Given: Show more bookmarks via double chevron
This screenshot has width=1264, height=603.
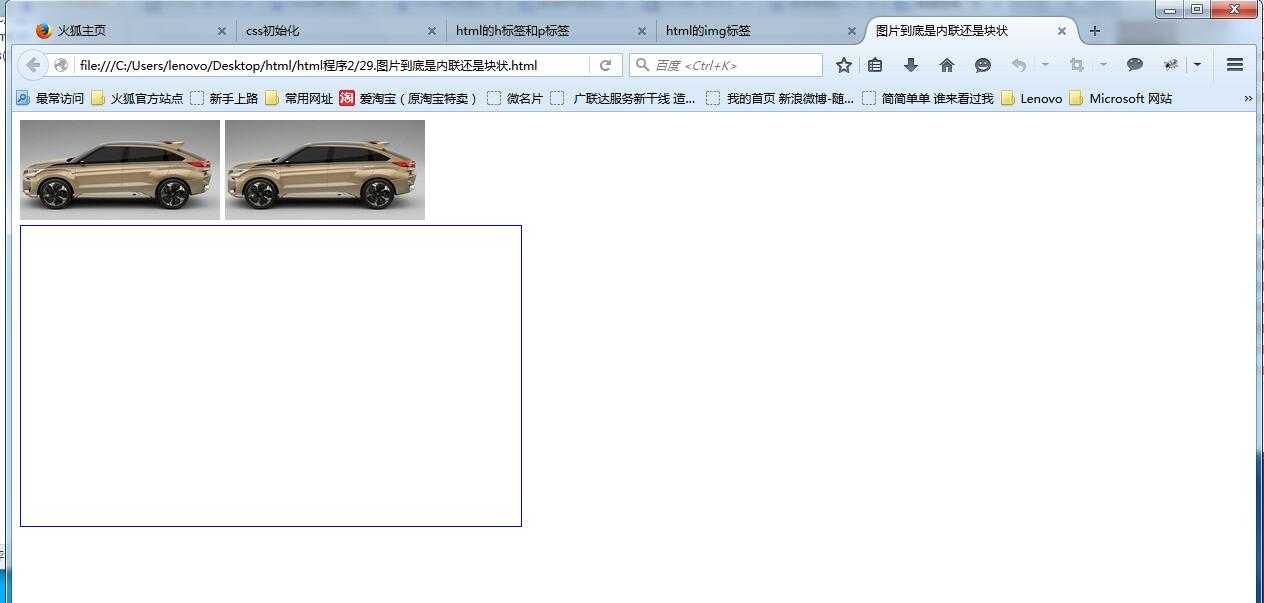Looking at the screenshot, I should [x=1248, y=98].
